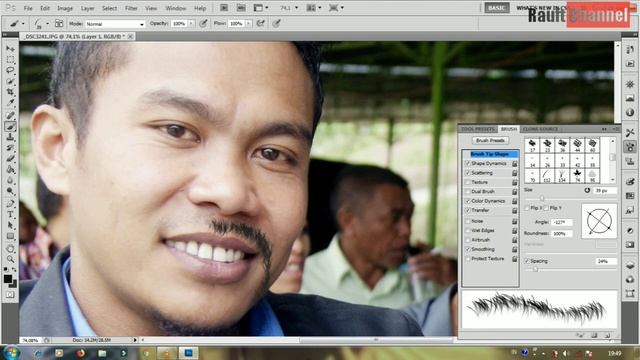
Task: Lock the Shape Dynamics settings
Action: (514, 164)
